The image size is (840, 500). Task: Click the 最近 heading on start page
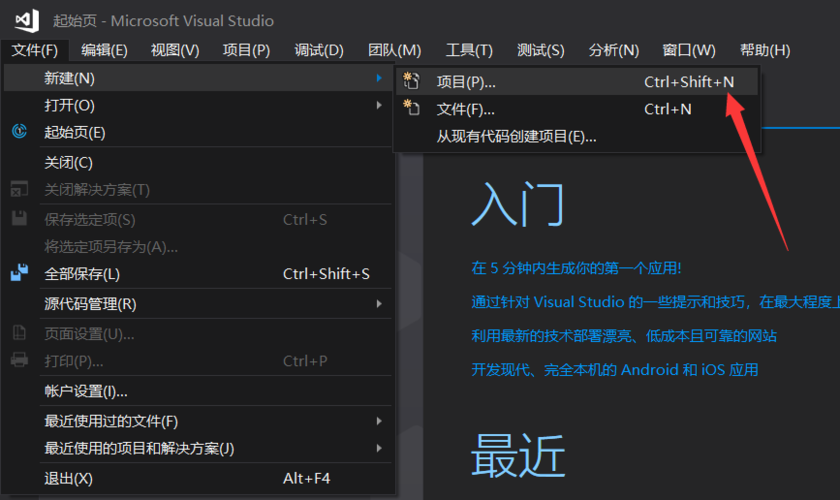click(x=518, y=456)
